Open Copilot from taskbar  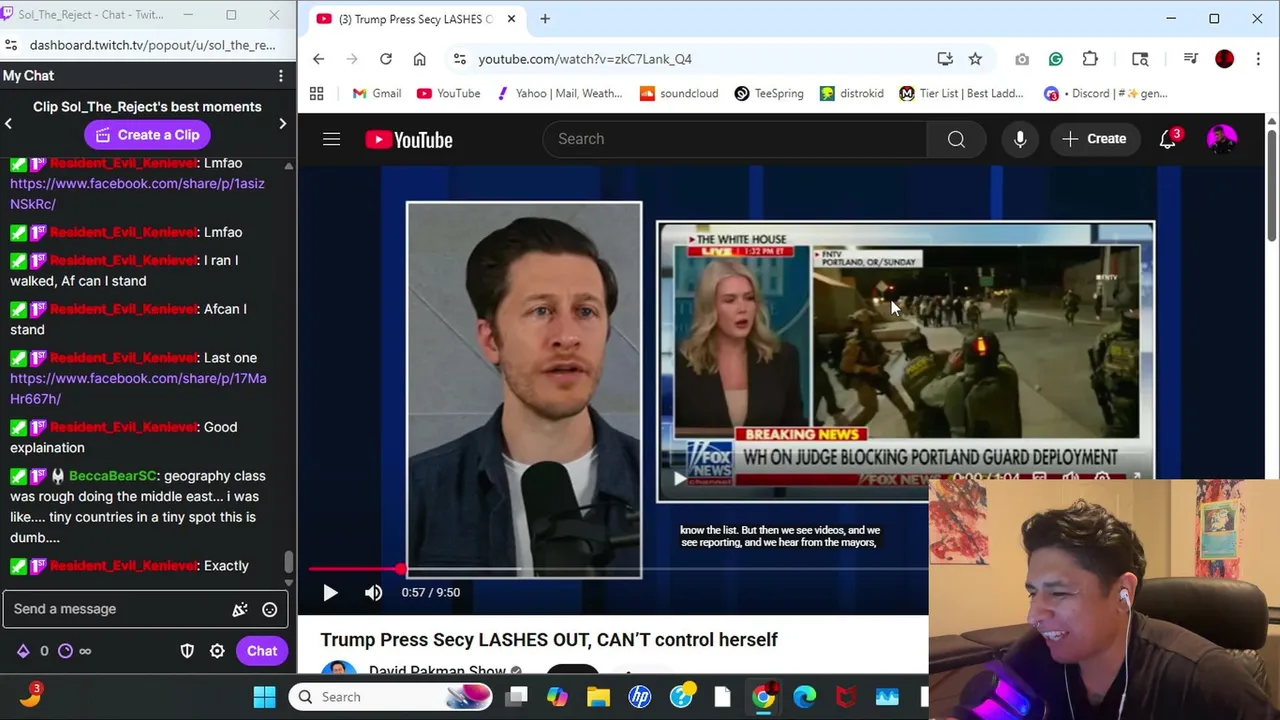[557, 697]
